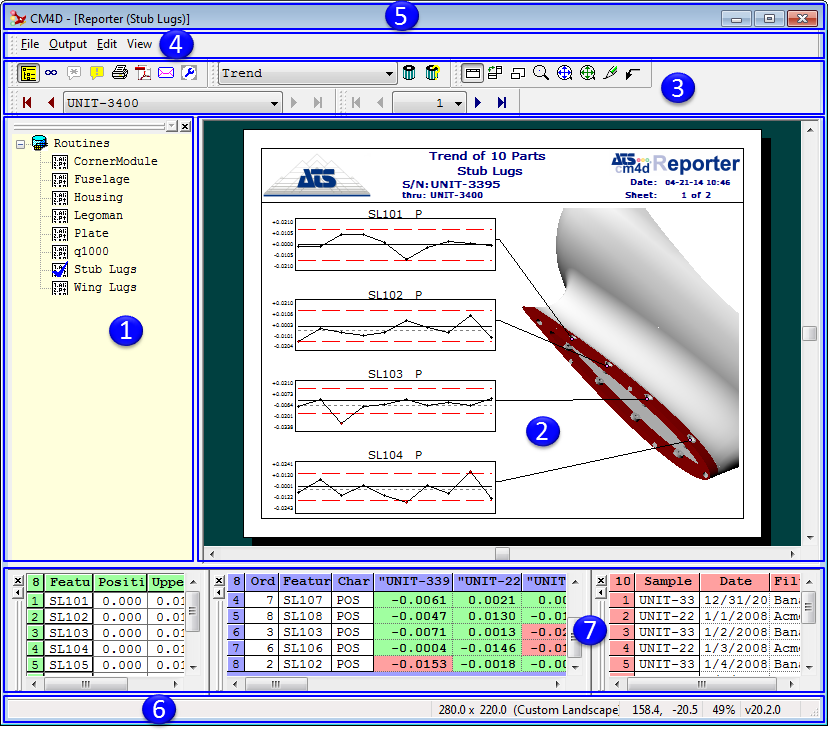Go to next page with blue arrow
Viewport: 828px width, 730px height.
[478, 102]
